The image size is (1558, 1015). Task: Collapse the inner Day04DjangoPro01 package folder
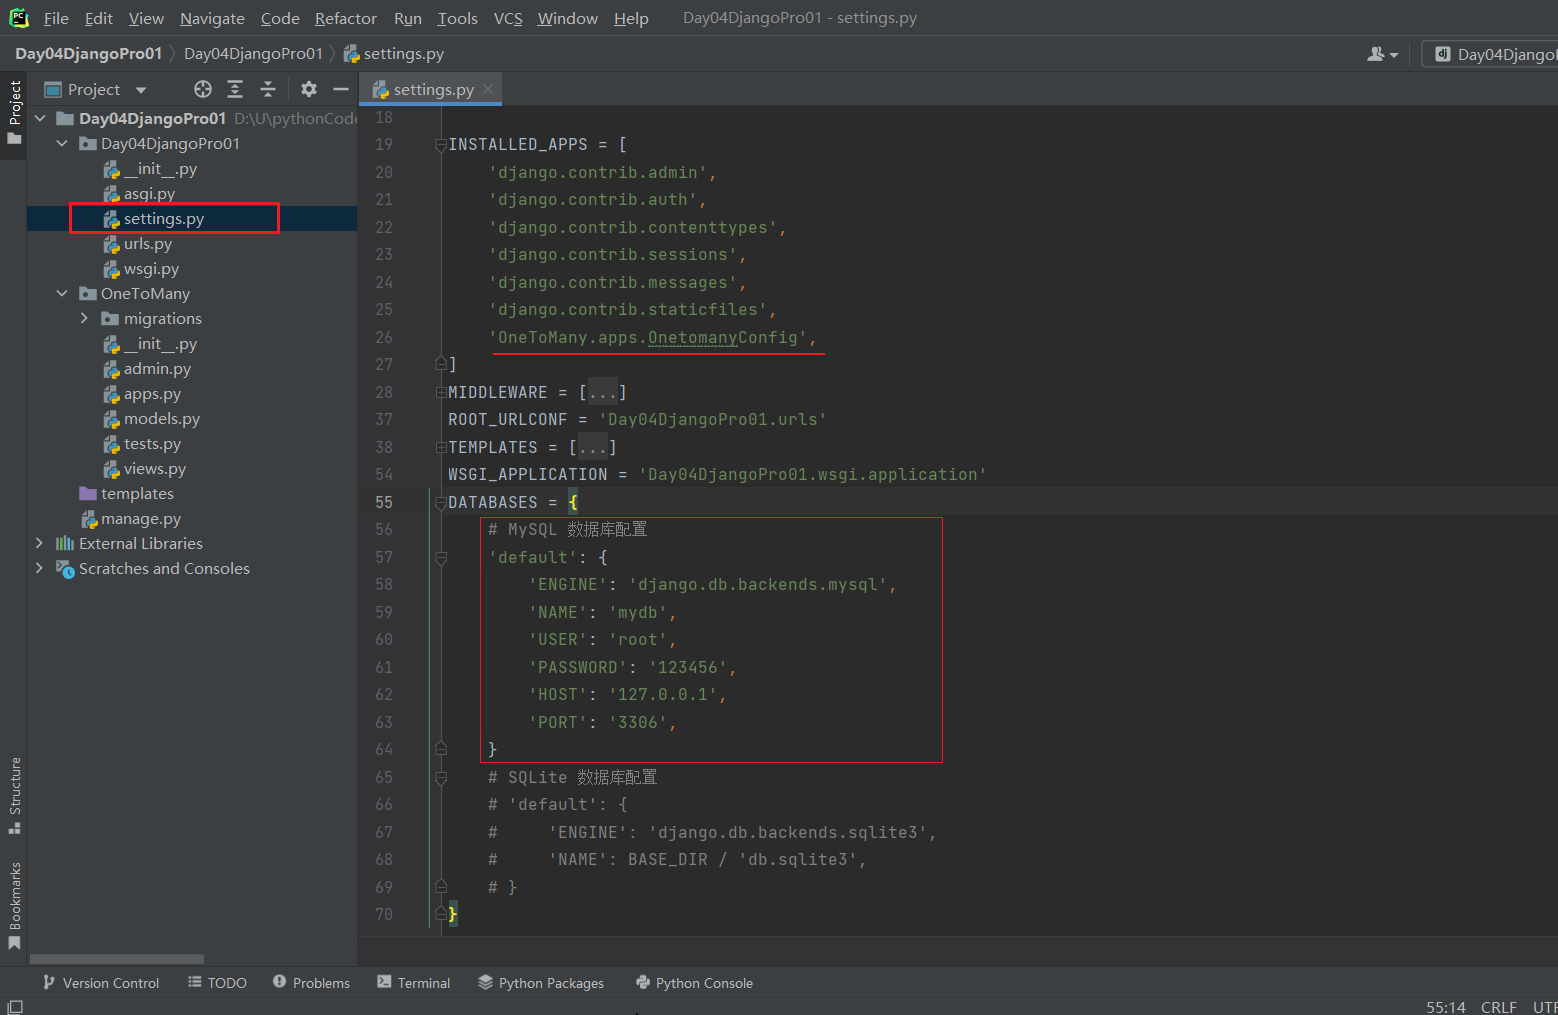click(62, 143)
